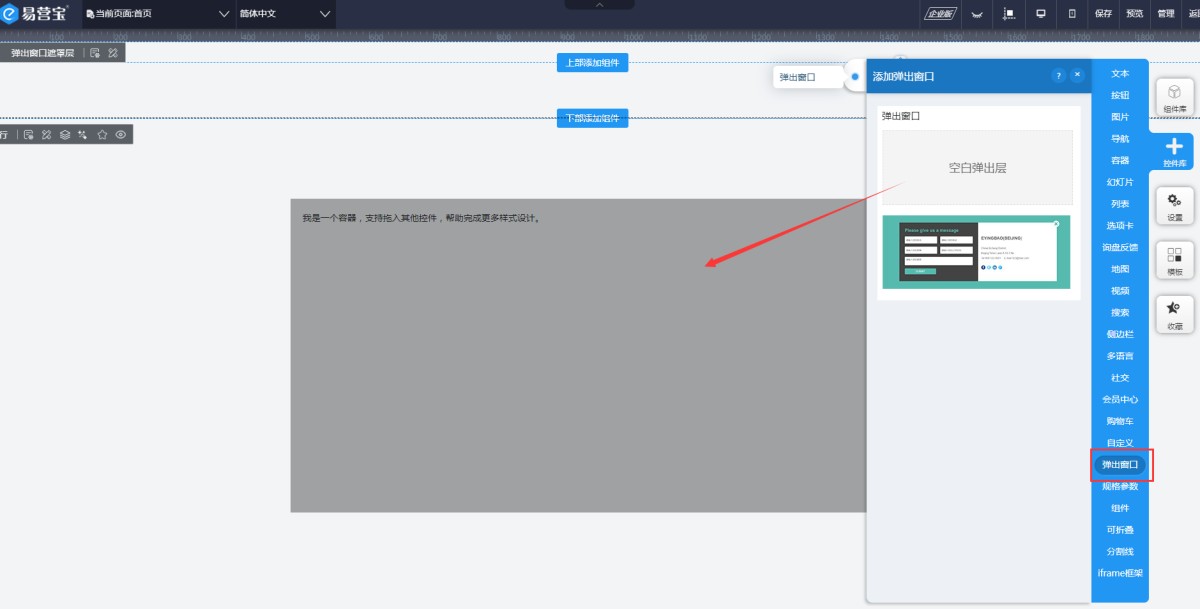The image size is (1200, 609).
Task: Switch to desktop monitor preview icon
Action: (x=1040, y=14)
